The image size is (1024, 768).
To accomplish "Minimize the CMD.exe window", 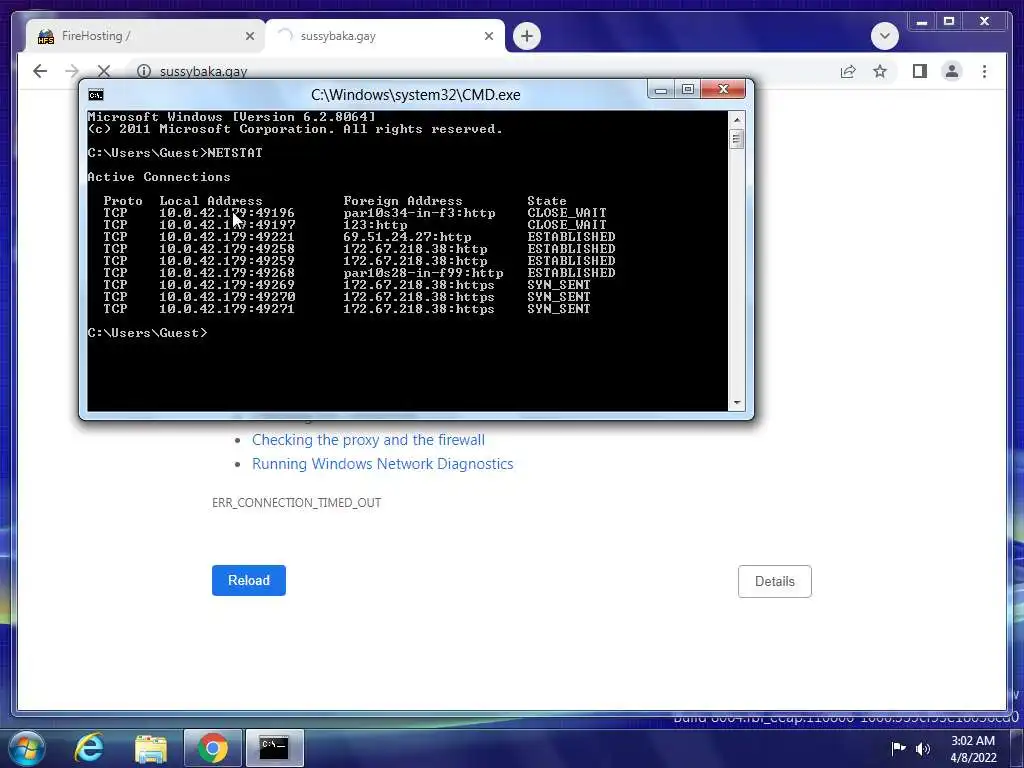I will [x=661, y=89].
